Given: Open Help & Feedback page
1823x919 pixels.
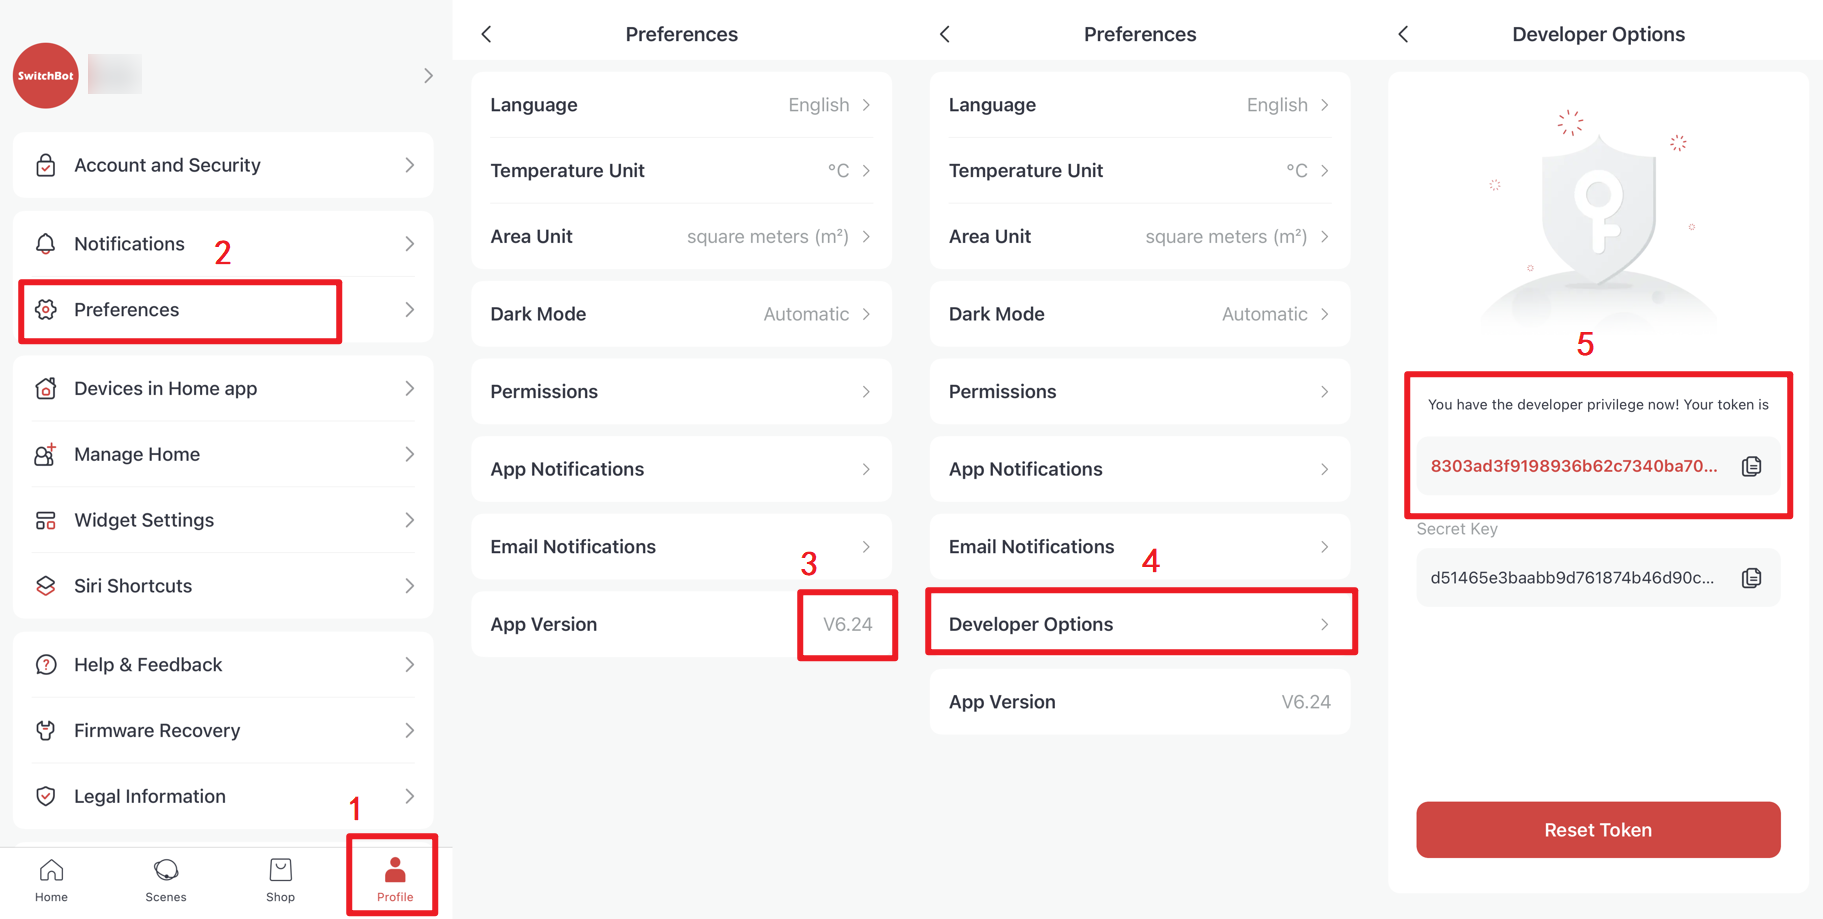Looking at the screenshot, I should 223,665.
